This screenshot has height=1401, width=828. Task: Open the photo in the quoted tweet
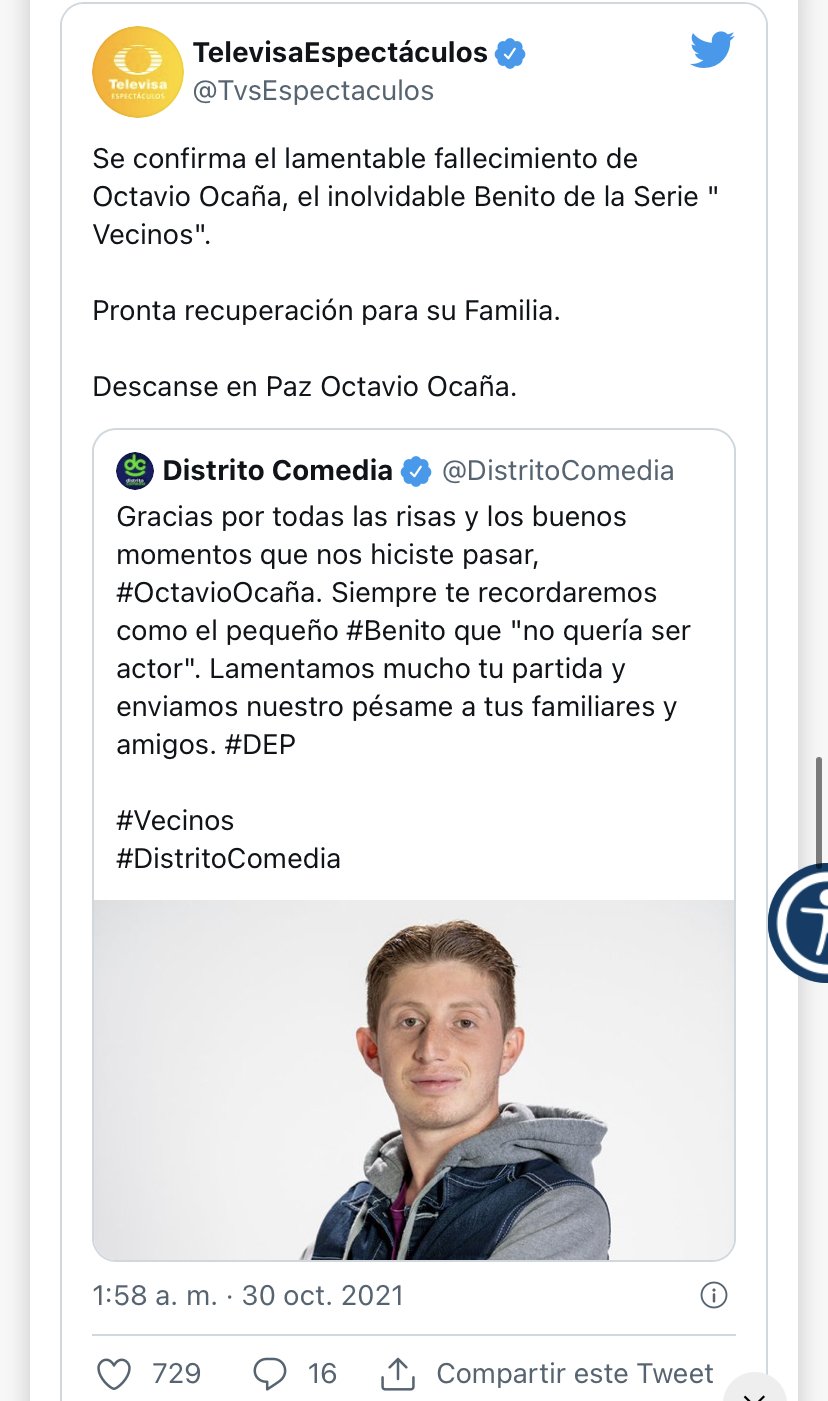pyautogui.click(x=414, y=1079)
